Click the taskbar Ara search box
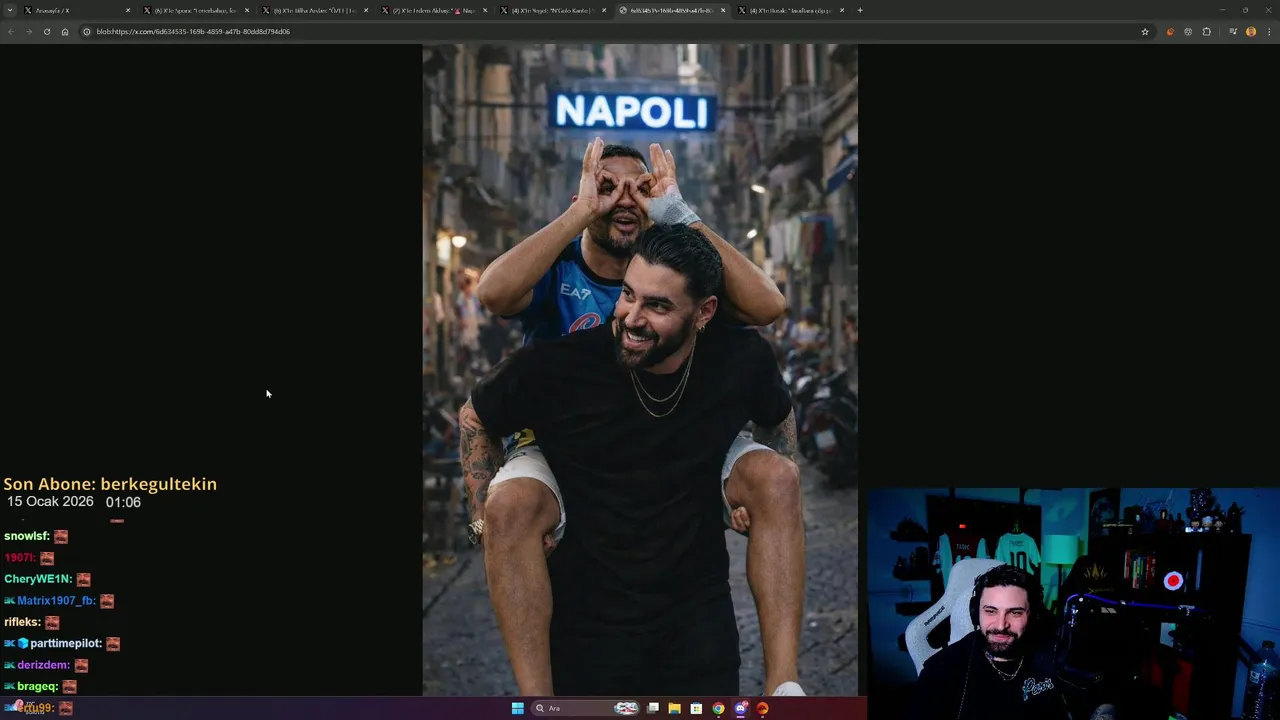The image size is (1280, 720). point(586,708)
